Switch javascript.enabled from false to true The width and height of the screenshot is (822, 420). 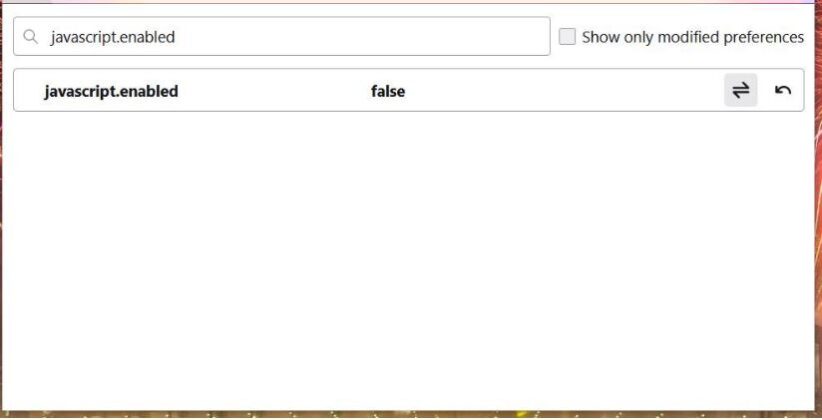740,91
